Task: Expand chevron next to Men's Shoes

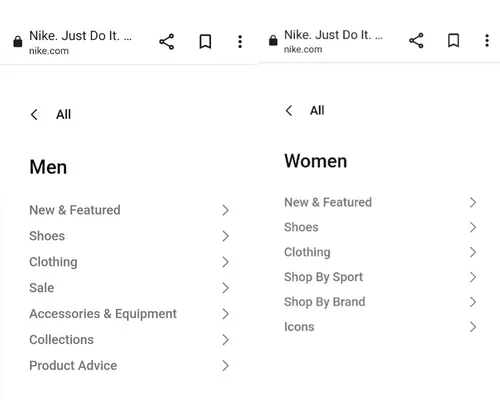Action: (226, 236)
